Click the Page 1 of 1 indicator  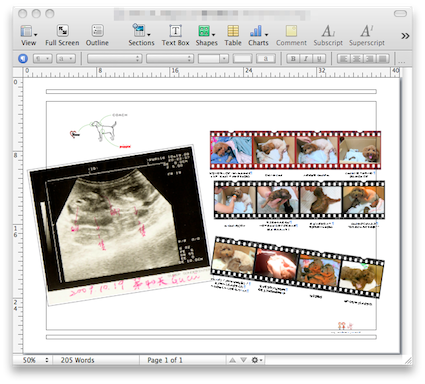165,360
